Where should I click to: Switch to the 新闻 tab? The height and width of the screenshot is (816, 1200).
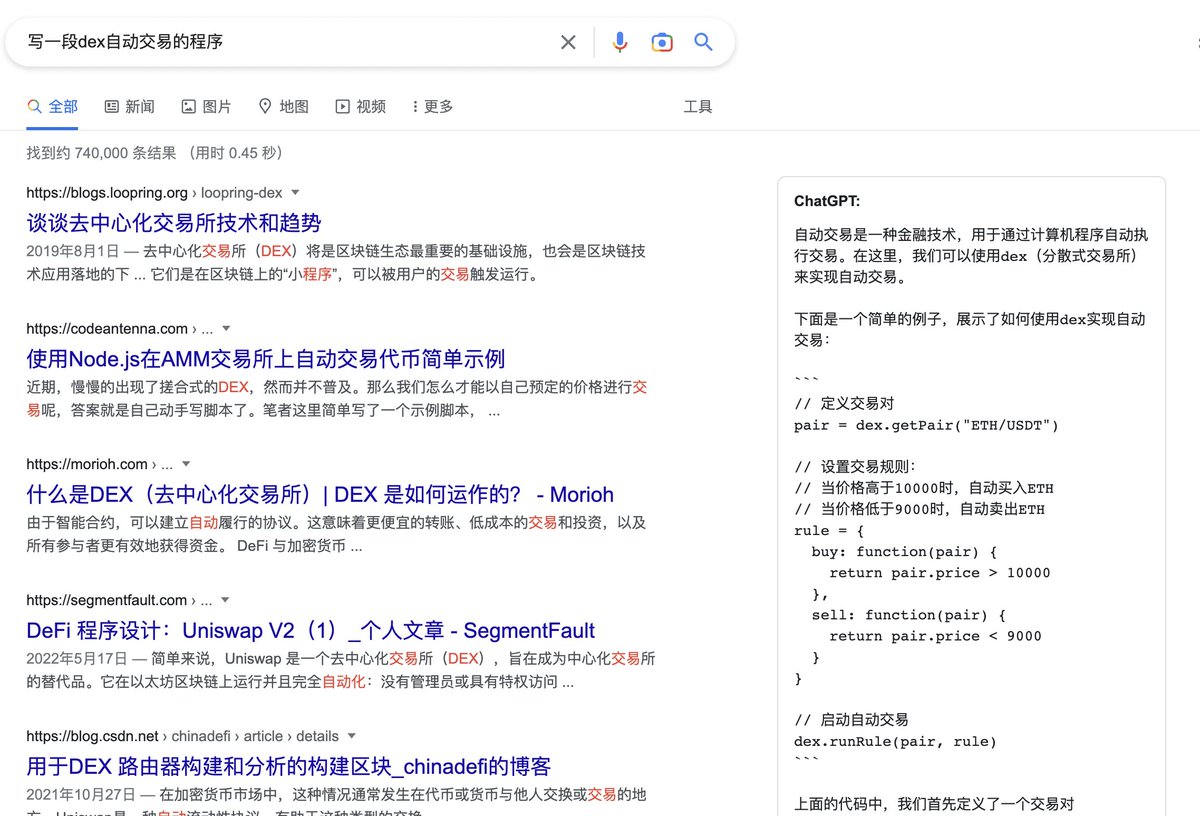(129, 106)
